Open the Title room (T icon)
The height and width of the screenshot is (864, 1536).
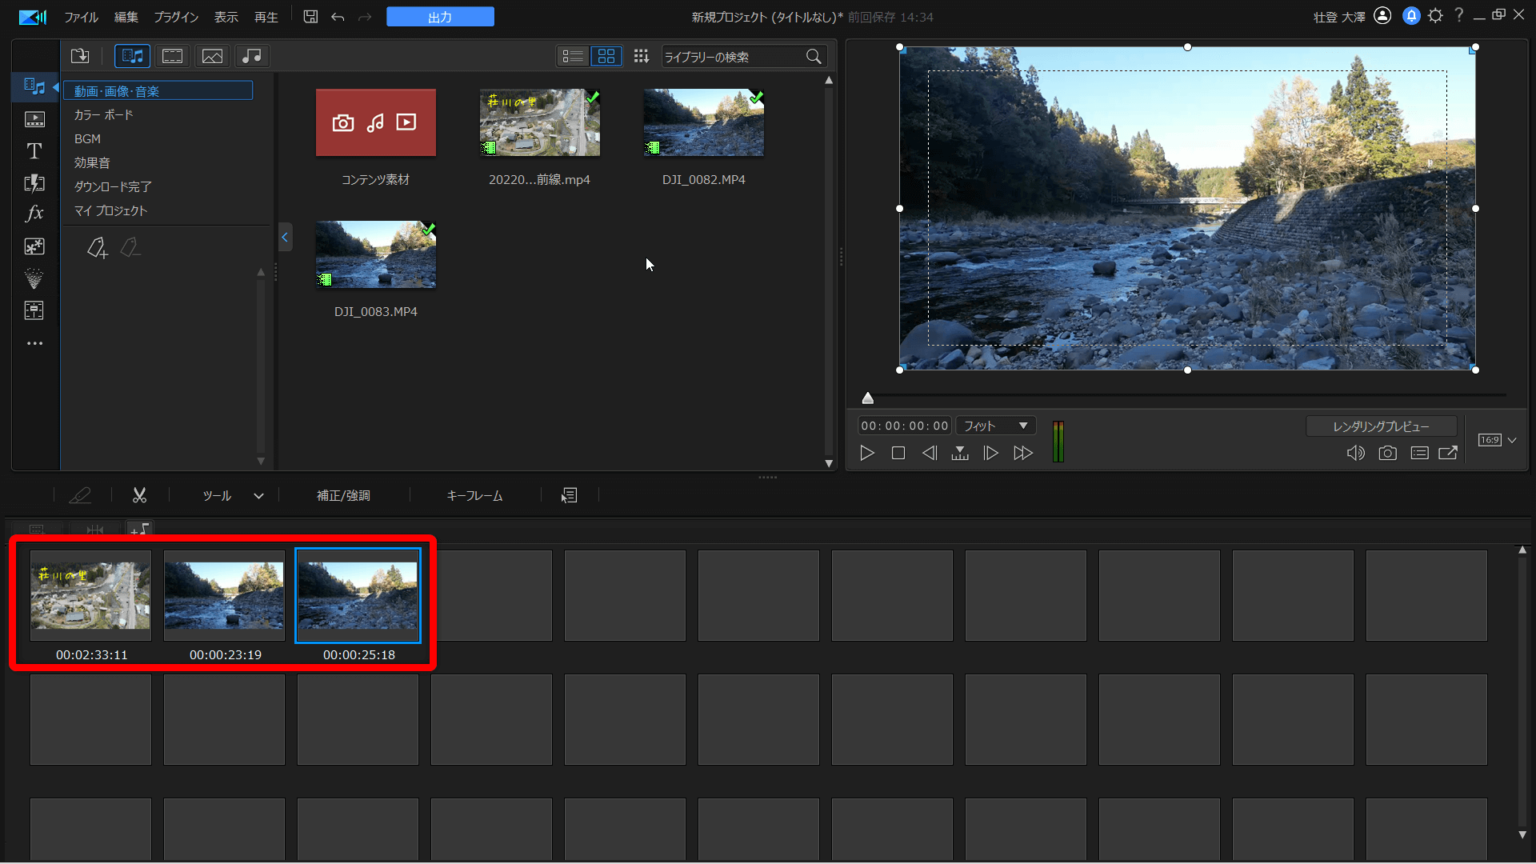(34, 151)
